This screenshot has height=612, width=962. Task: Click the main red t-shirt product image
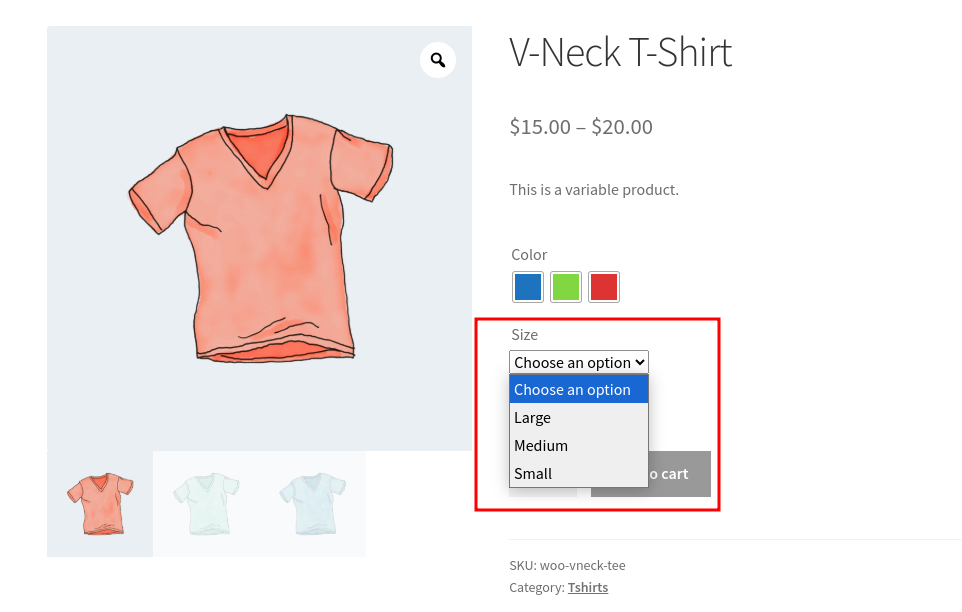(260, 239)
